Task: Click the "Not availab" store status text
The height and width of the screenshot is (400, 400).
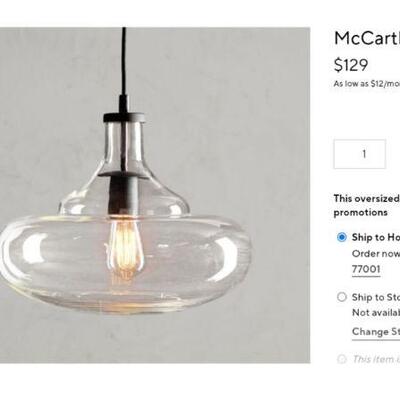Action: click(x=376, y=313)
